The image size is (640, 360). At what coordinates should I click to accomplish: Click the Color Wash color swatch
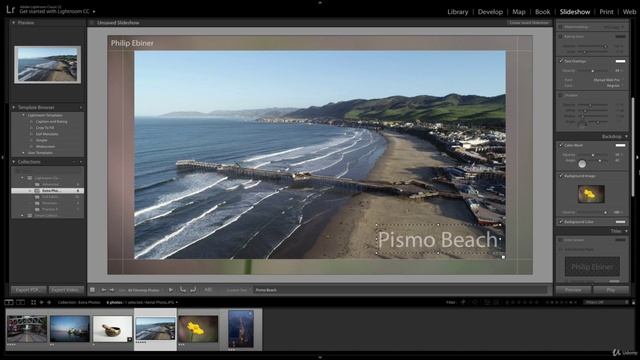(x=620, y=145)
